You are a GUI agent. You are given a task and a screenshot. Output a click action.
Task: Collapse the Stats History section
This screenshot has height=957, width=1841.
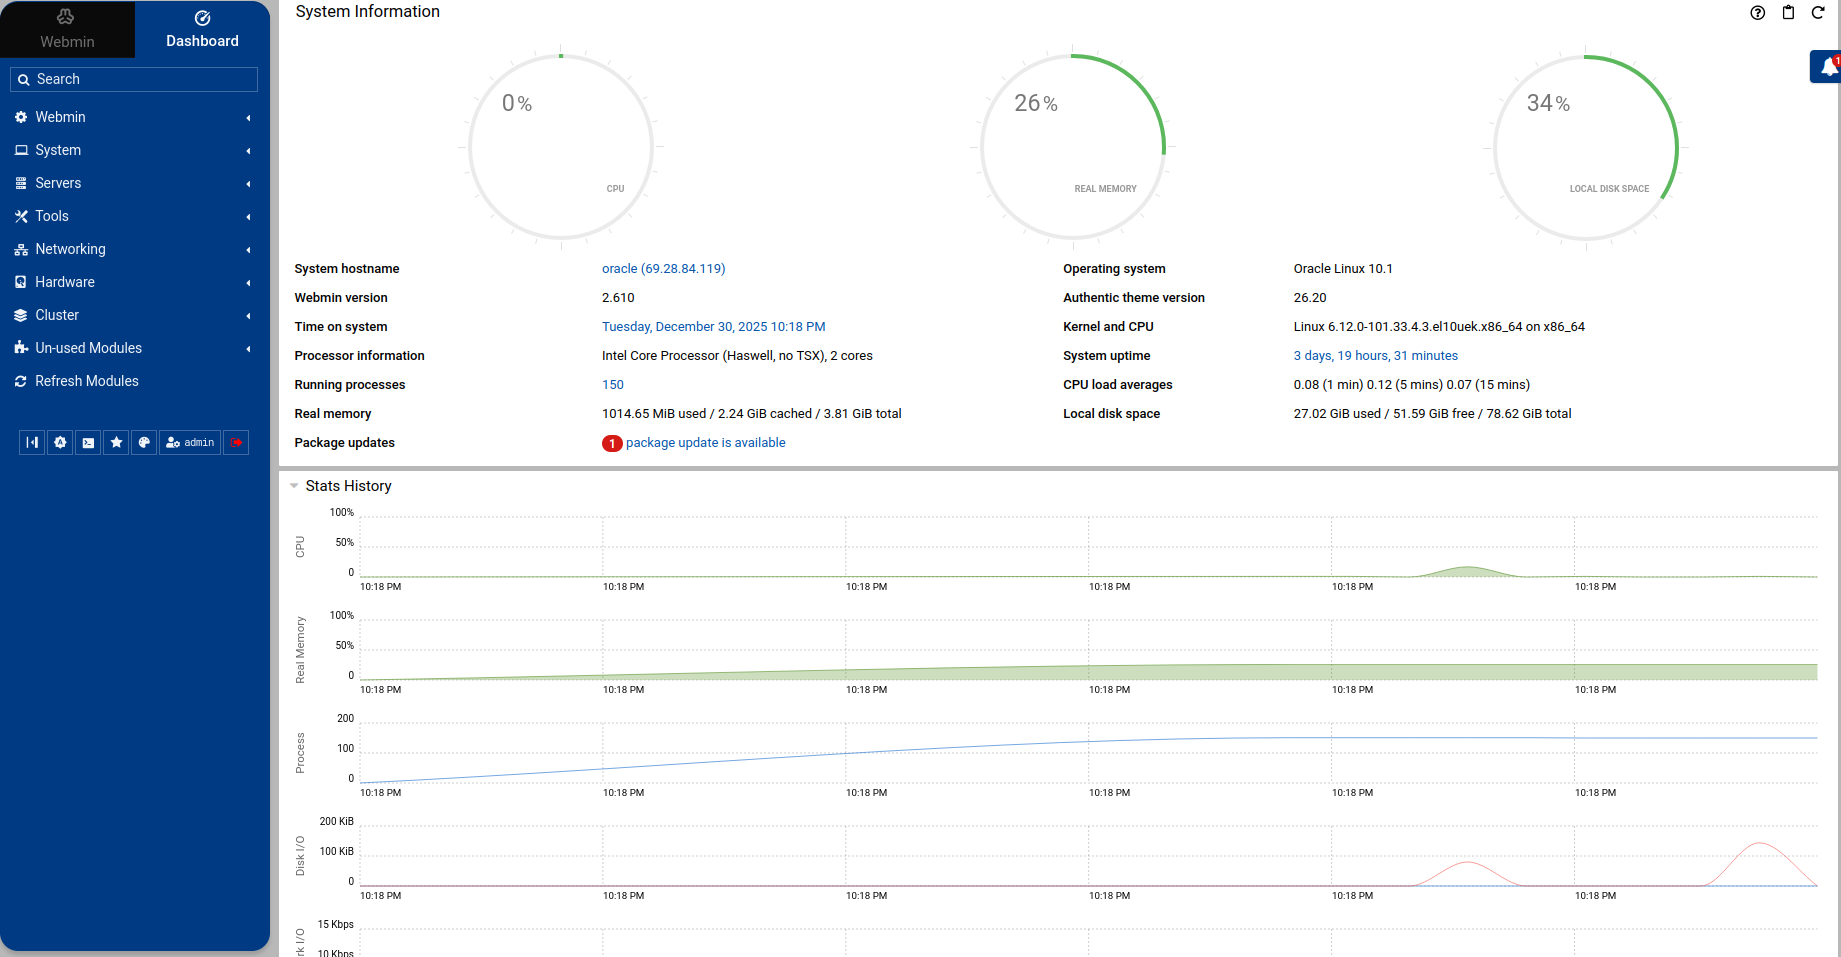[294, 486]
